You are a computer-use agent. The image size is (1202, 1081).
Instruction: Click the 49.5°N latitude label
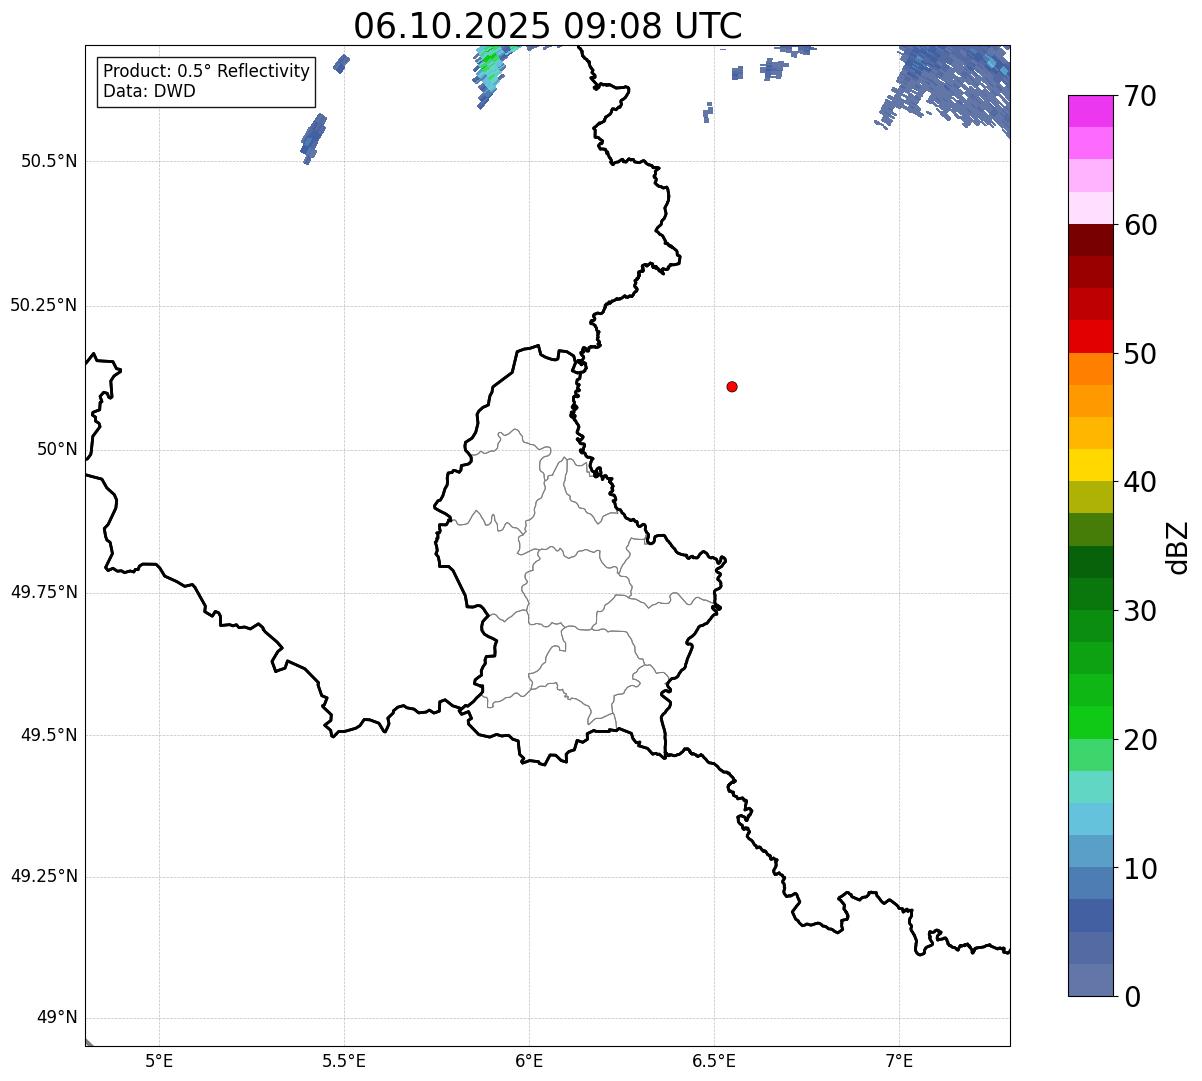coord(48,735)
